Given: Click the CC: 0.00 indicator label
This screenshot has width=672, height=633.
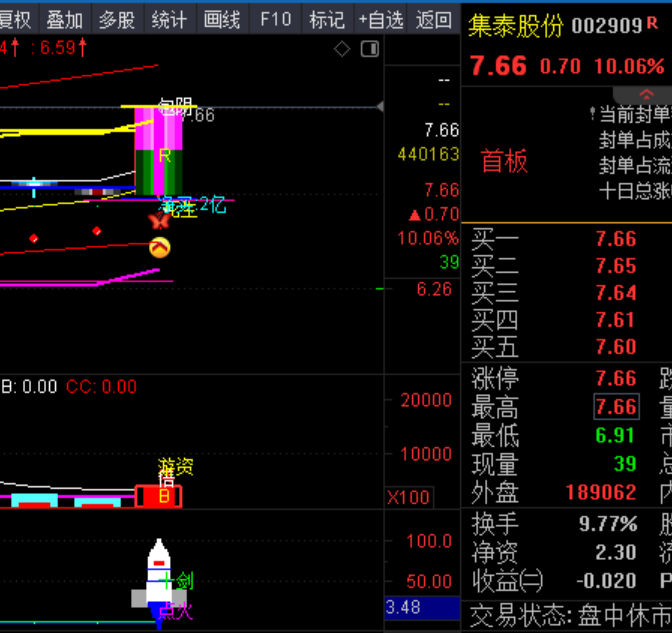Looking at the screenshot, I should click(x=101, y=387).
